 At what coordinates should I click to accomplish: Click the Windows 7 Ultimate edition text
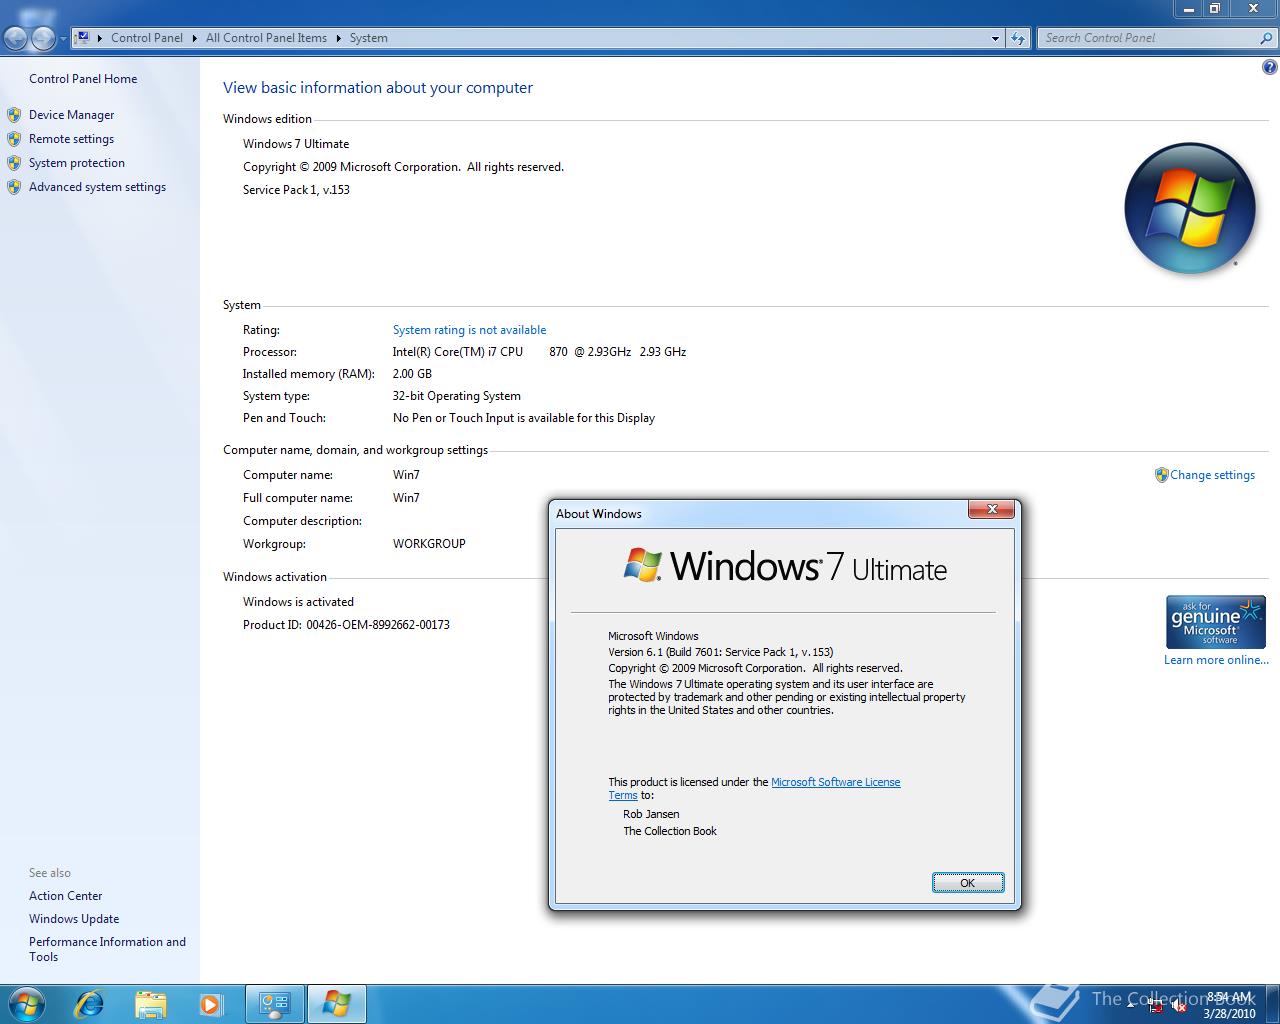click(x=296, y=144)
